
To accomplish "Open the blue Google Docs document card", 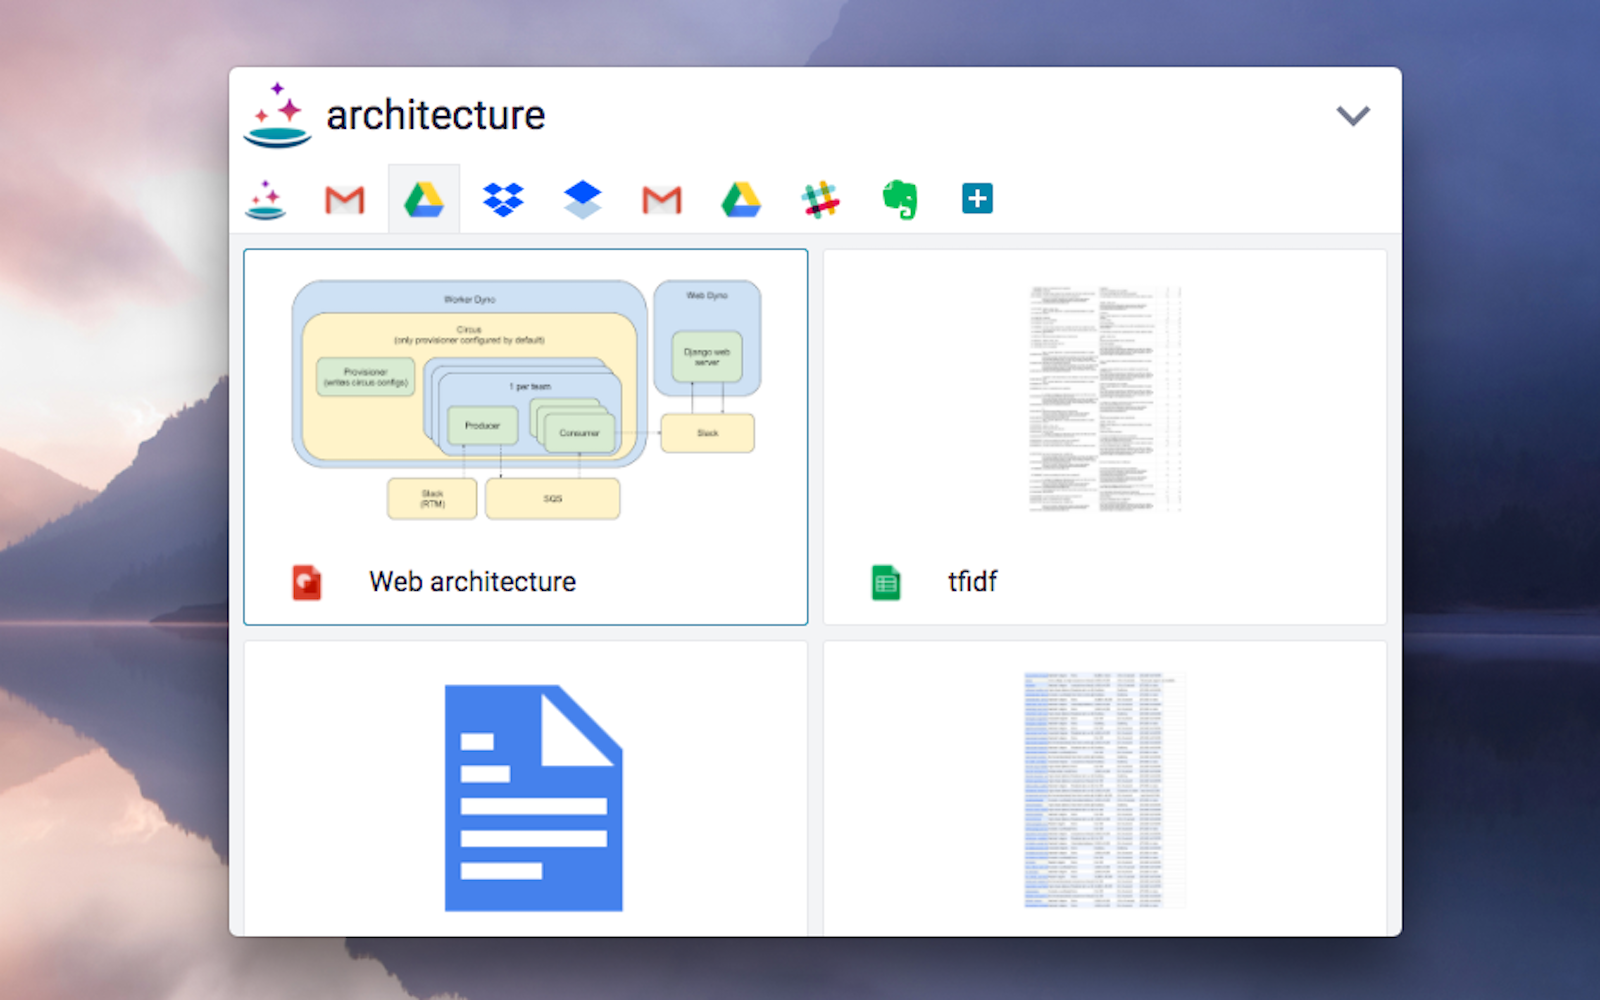I will point(526,789).
